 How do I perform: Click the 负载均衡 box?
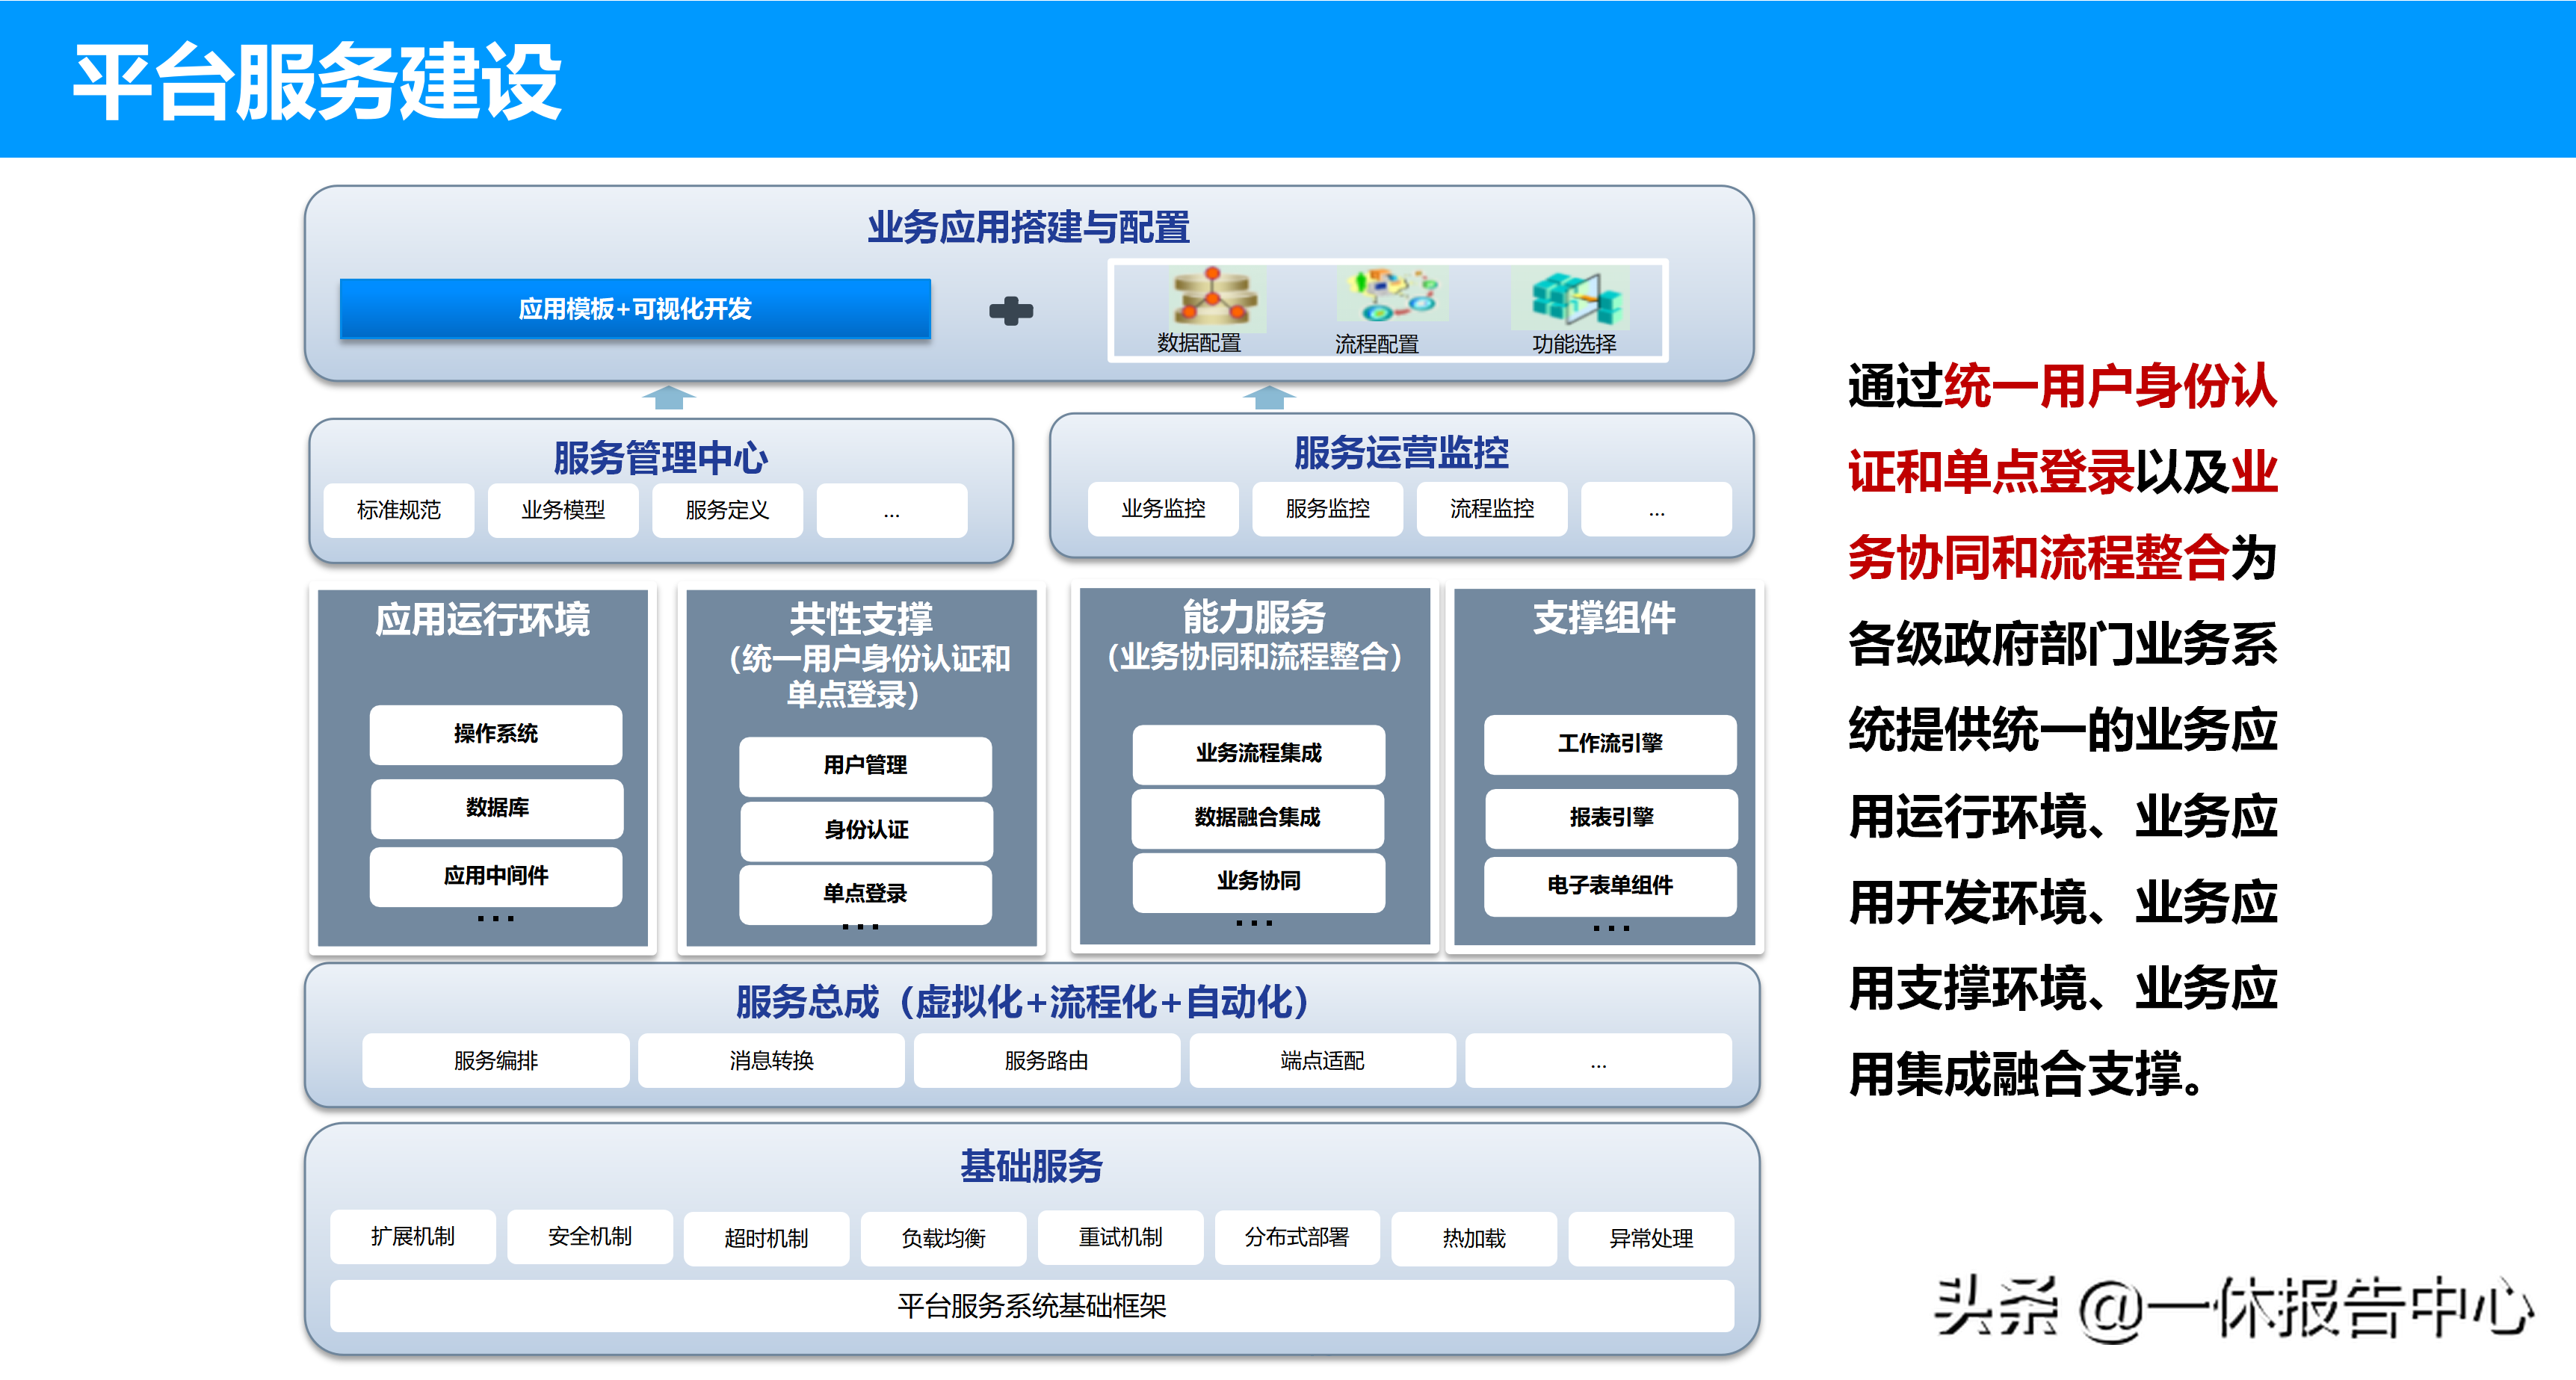[x=943, y=1238]
